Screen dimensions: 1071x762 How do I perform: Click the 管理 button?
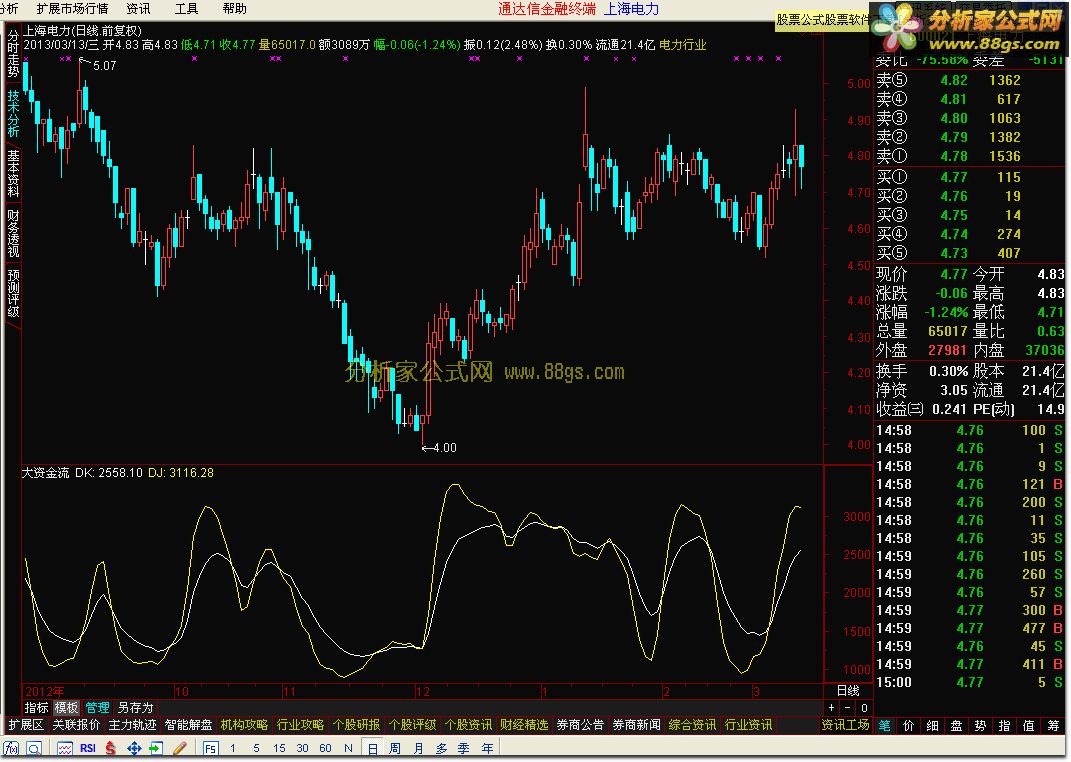[x=97, y=708]
